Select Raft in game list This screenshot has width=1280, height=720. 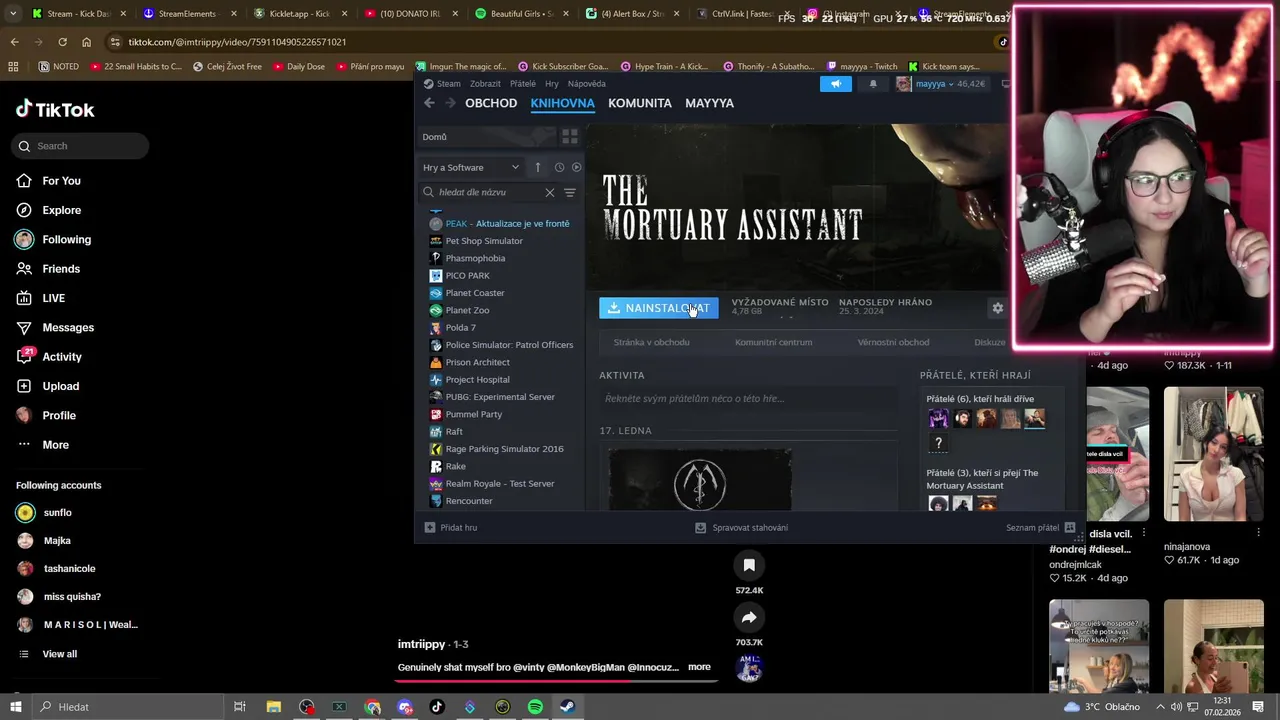coord(454,431)
